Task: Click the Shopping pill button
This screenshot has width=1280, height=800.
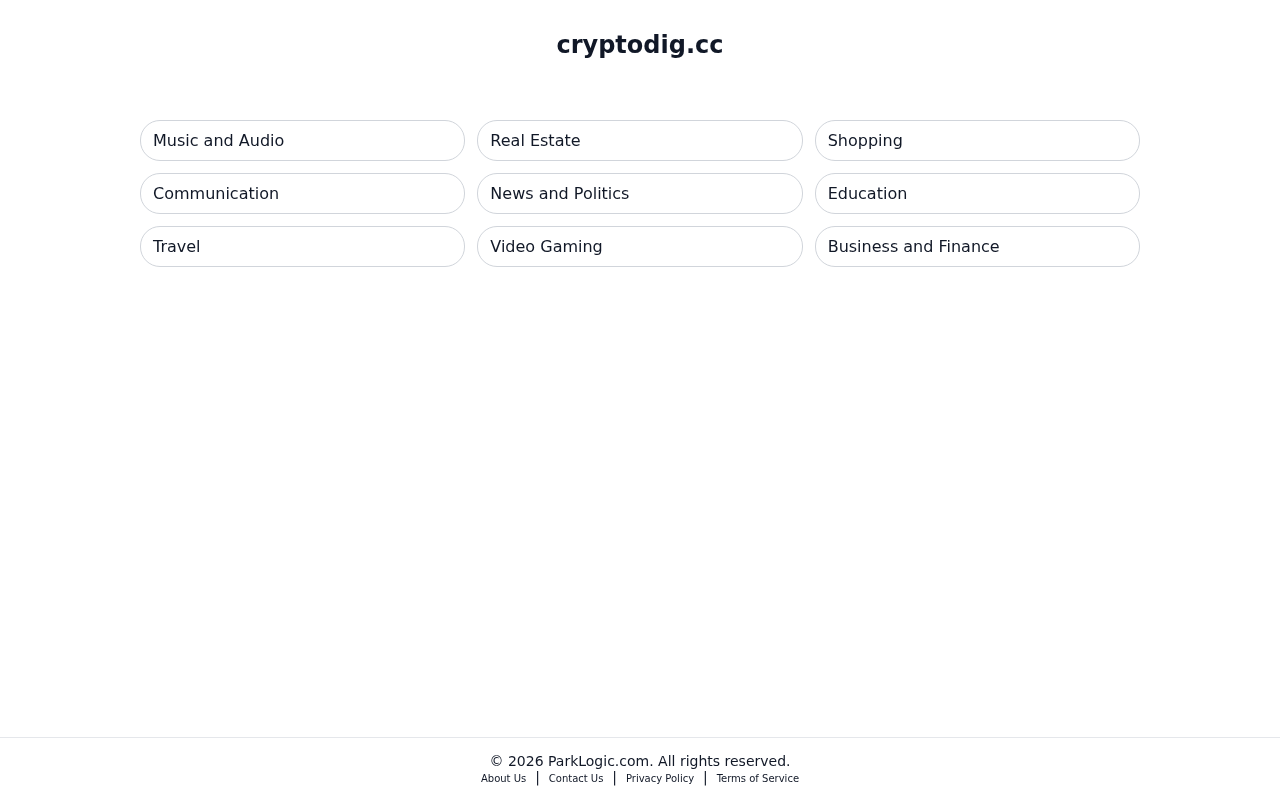Action: point(977,141)
